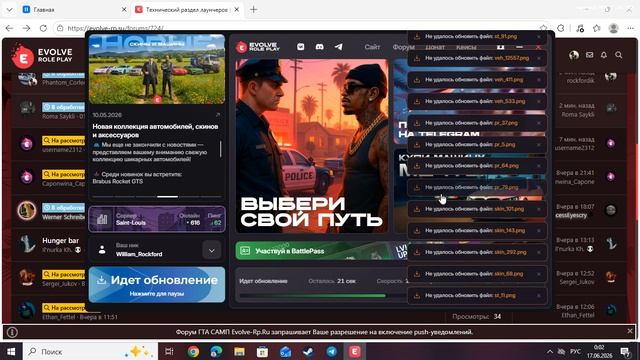This screenshot has height=360, width=640.
Task: Open a new browser tab
Action: tap(253, 9)
